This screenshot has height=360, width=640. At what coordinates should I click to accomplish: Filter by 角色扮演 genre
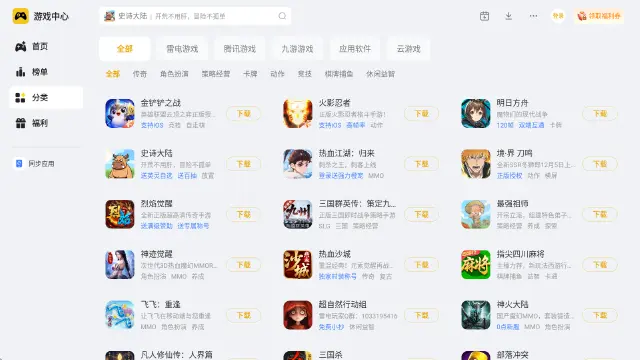click(x=174, y=74)
